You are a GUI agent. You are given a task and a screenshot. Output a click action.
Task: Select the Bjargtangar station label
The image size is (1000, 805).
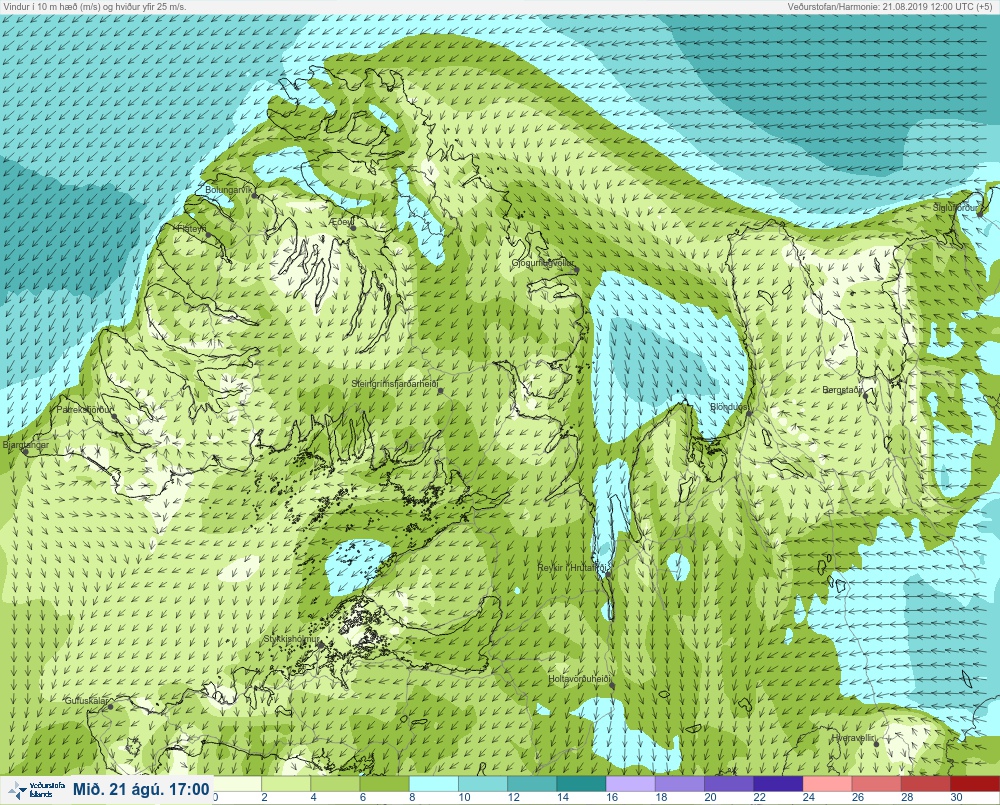26,445
